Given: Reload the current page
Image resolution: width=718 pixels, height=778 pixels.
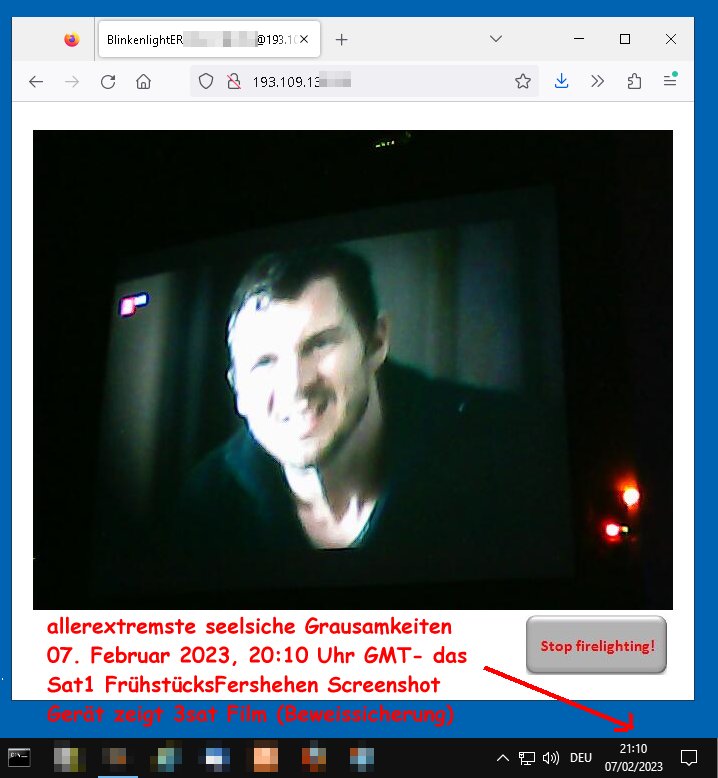Looking at the screenshot, I should tap(108, 81).
